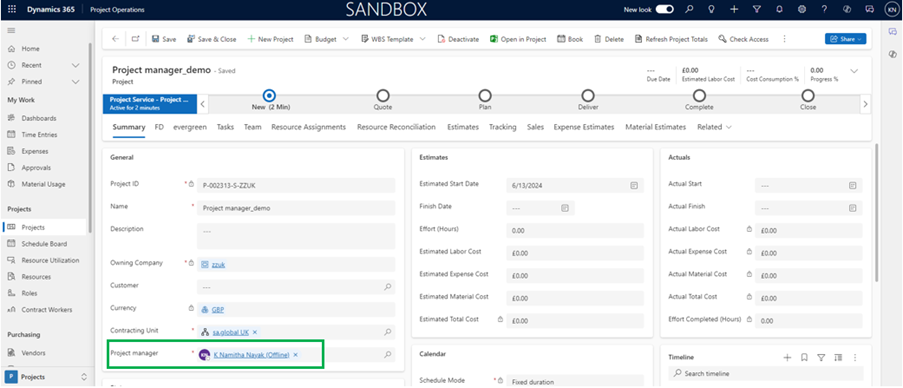Toggle the New look switch

pyautogui.click(x=665, y=9)
